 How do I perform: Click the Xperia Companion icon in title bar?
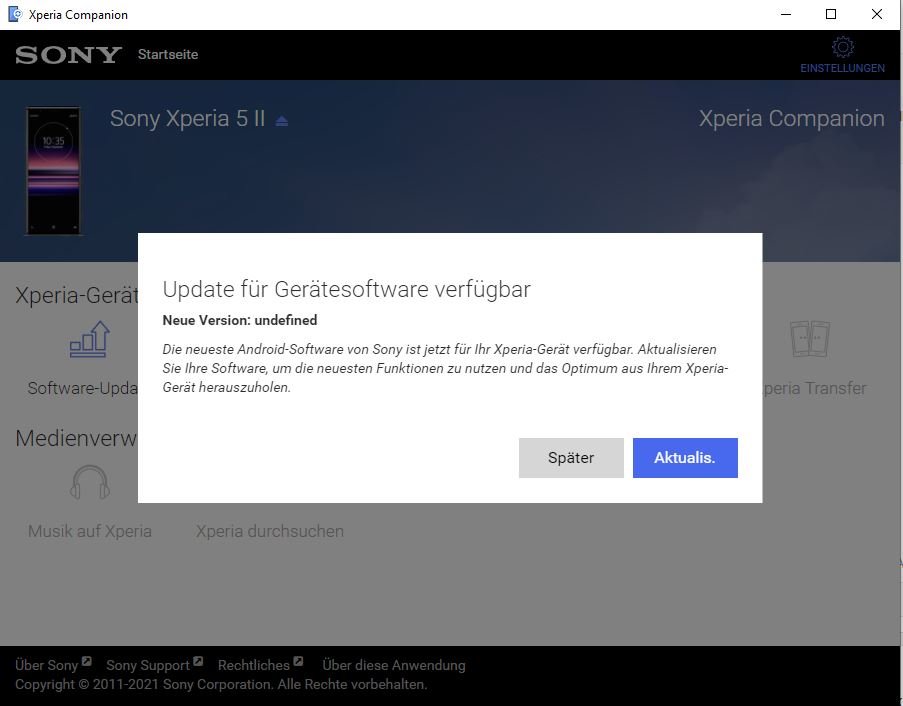point(14,14)
